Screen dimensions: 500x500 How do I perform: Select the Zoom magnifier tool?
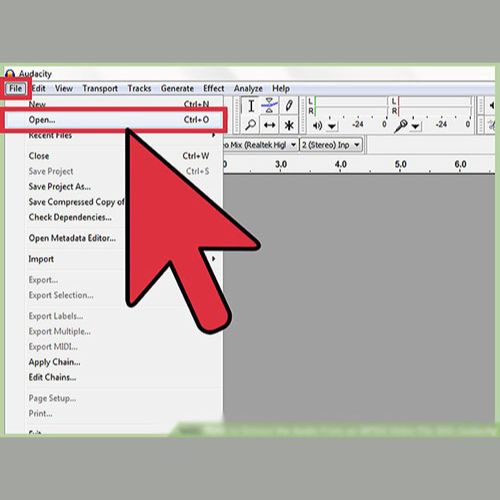pos(251,125)
